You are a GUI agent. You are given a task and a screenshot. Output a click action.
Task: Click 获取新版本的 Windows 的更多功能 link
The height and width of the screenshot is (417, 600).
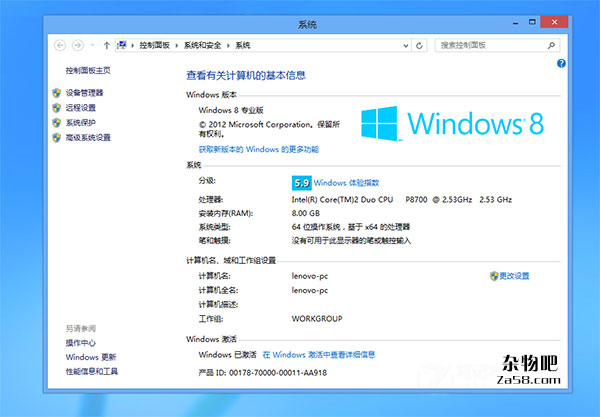(259, 149)
